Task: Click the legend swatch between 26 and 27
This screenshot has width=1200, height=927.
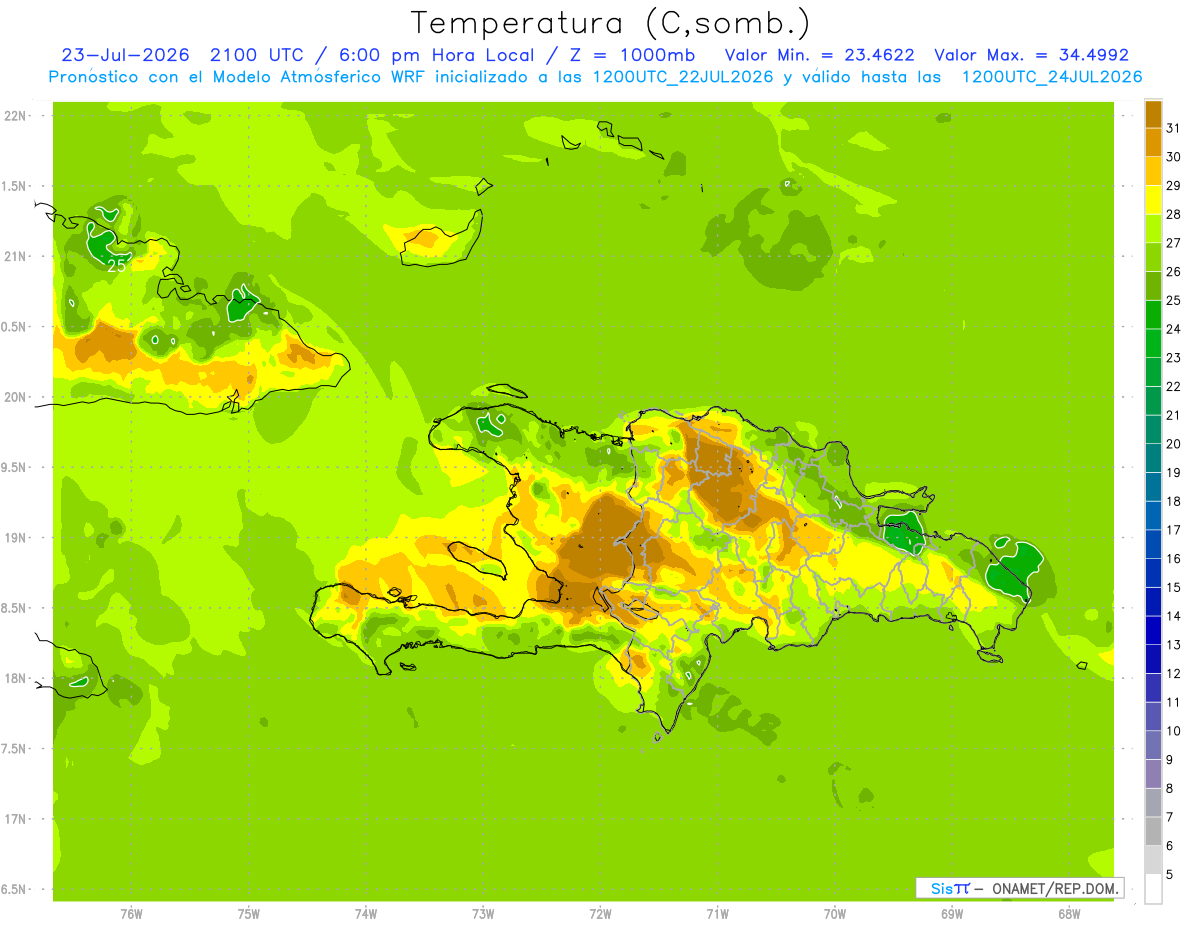Action: [x=1153, y=258]
